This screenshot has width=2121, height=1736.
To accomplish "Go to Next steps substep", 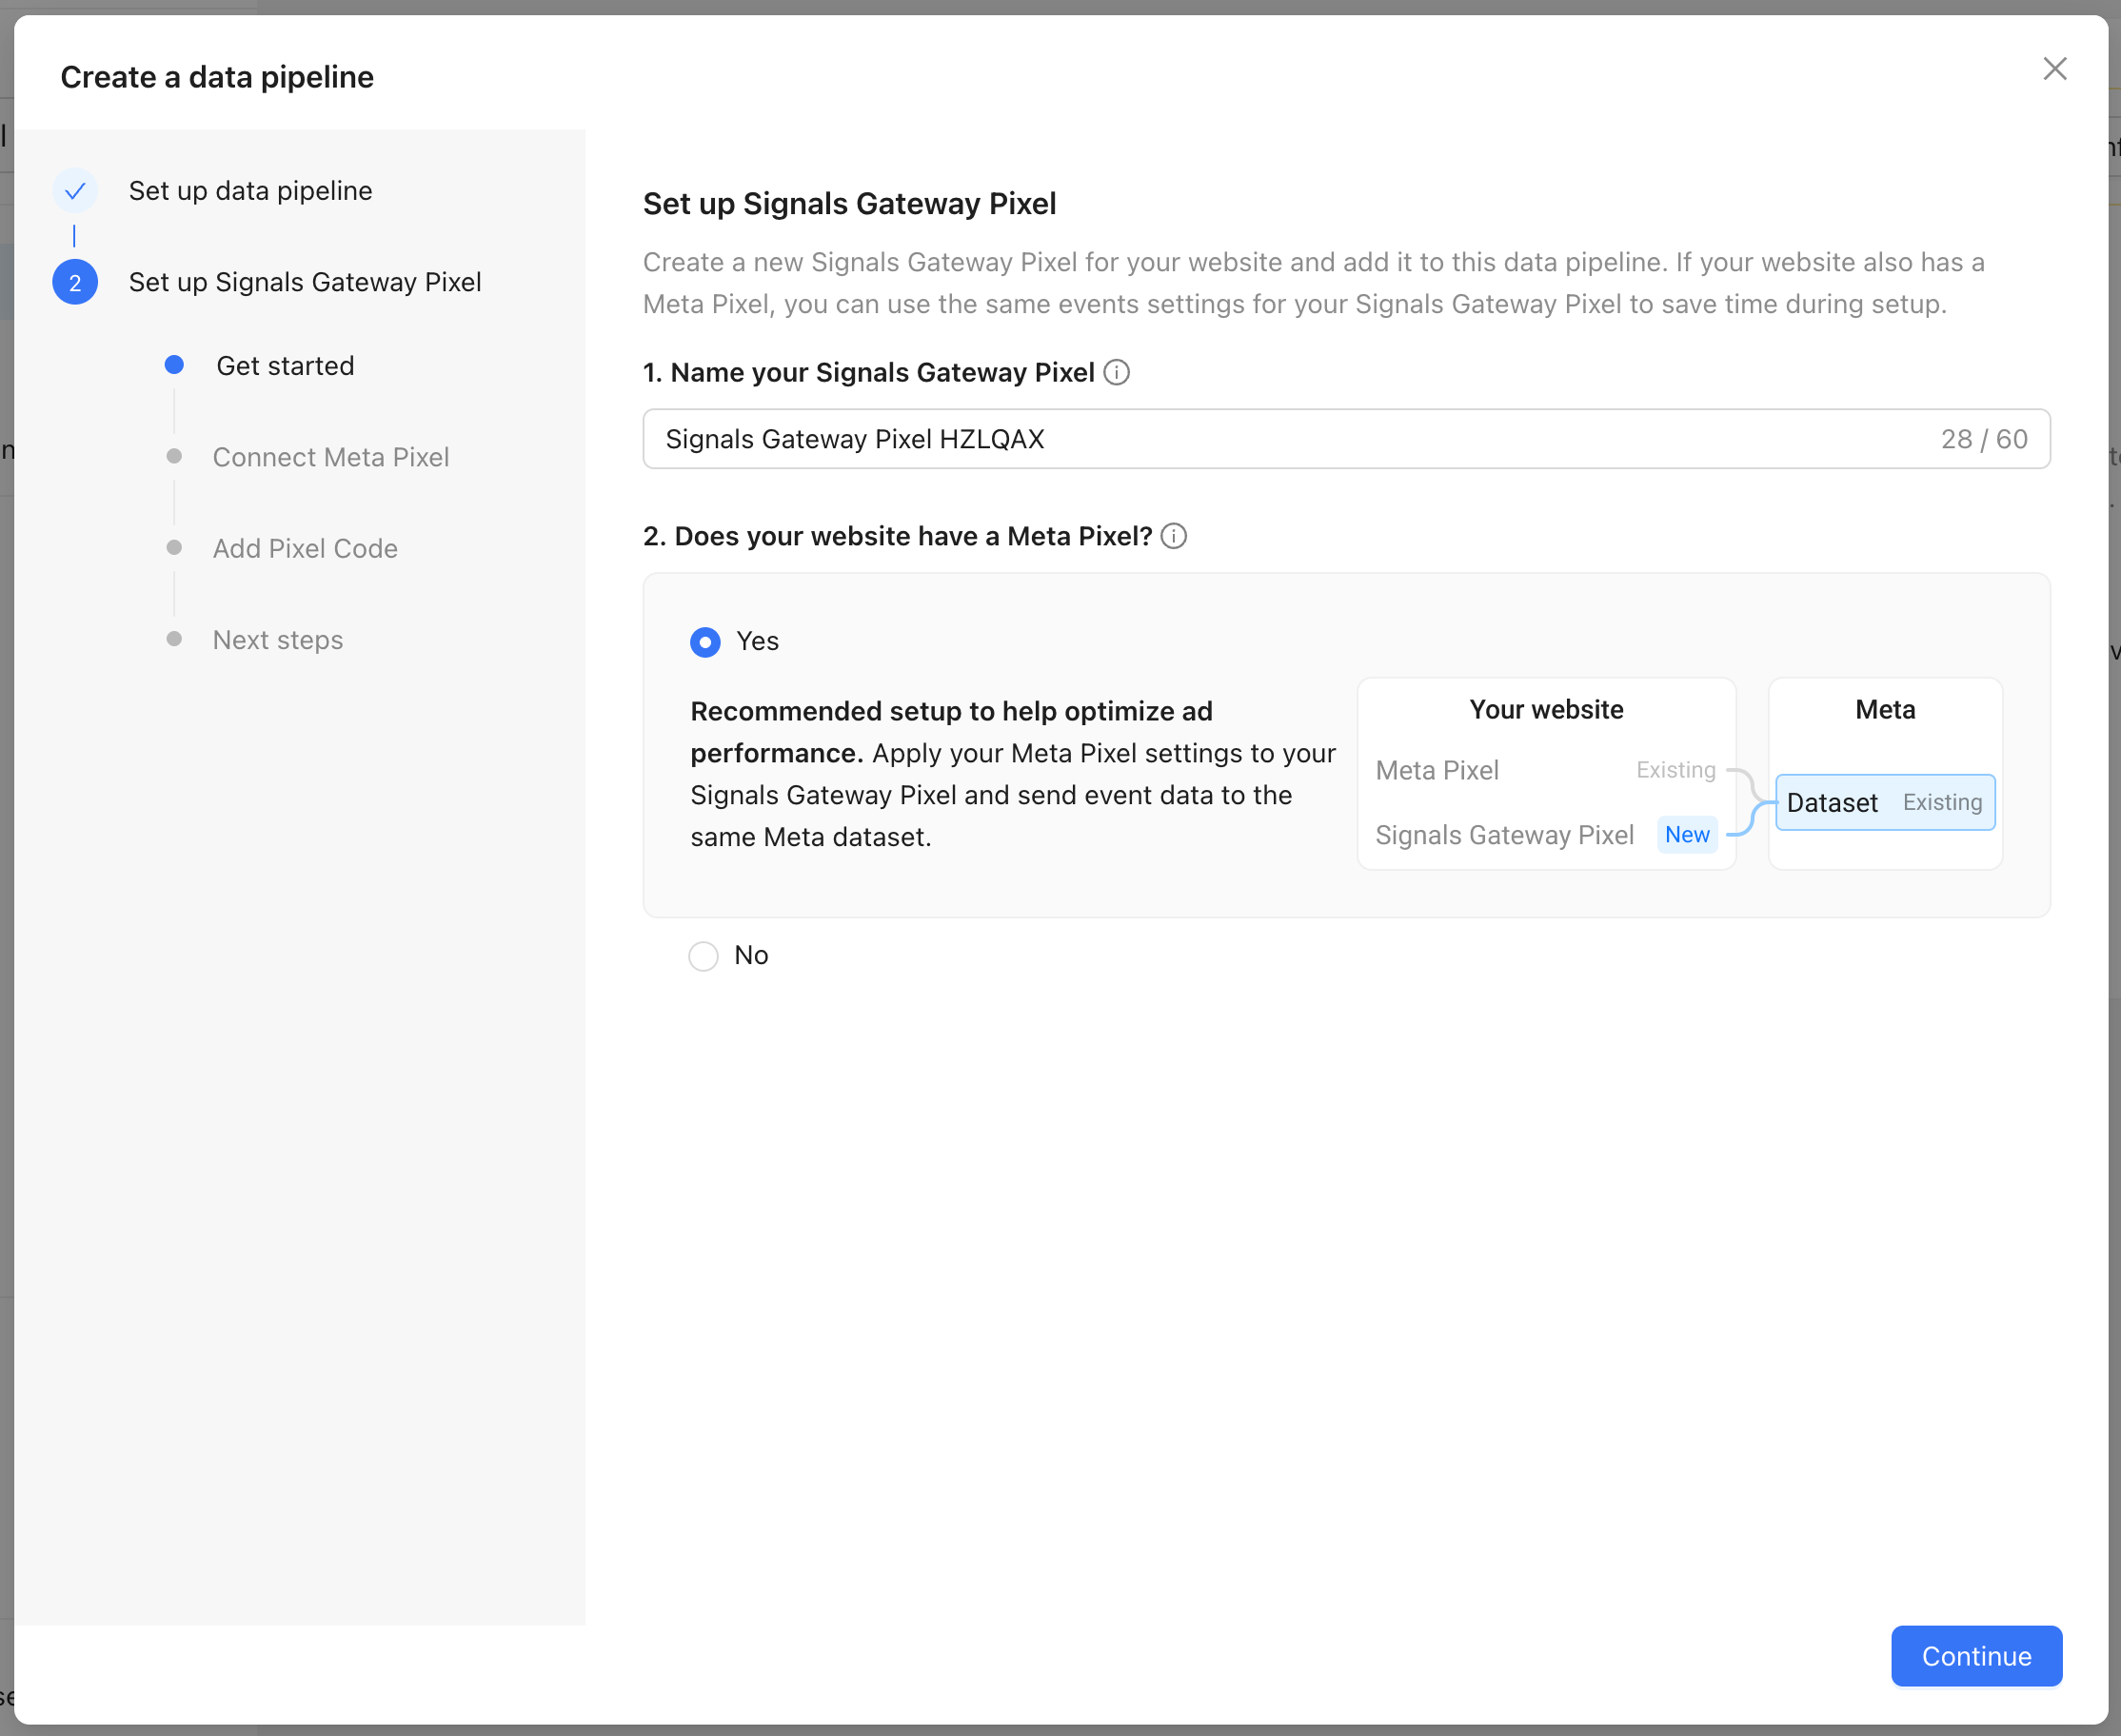I will (278, 640).
